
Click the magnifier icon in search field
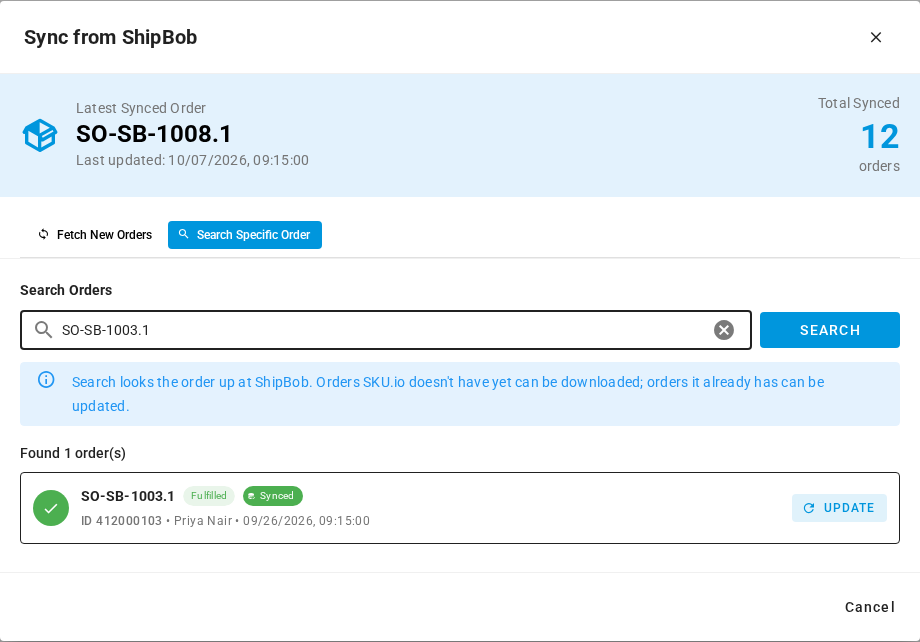pyautogui.click(x=43, y=330)
